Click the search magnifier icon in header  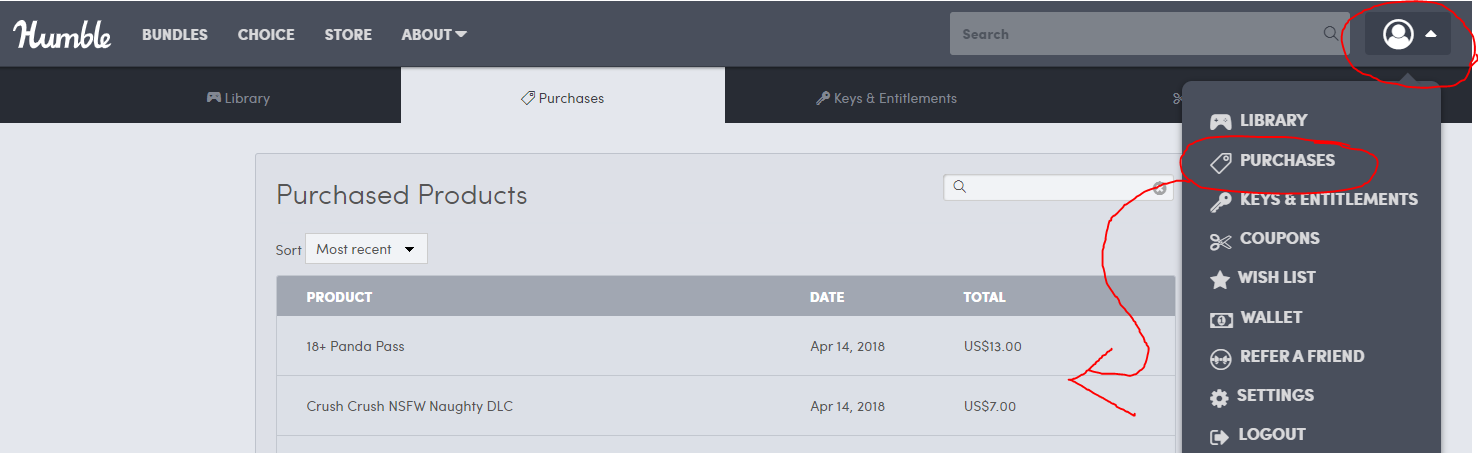click(1330, 33)
